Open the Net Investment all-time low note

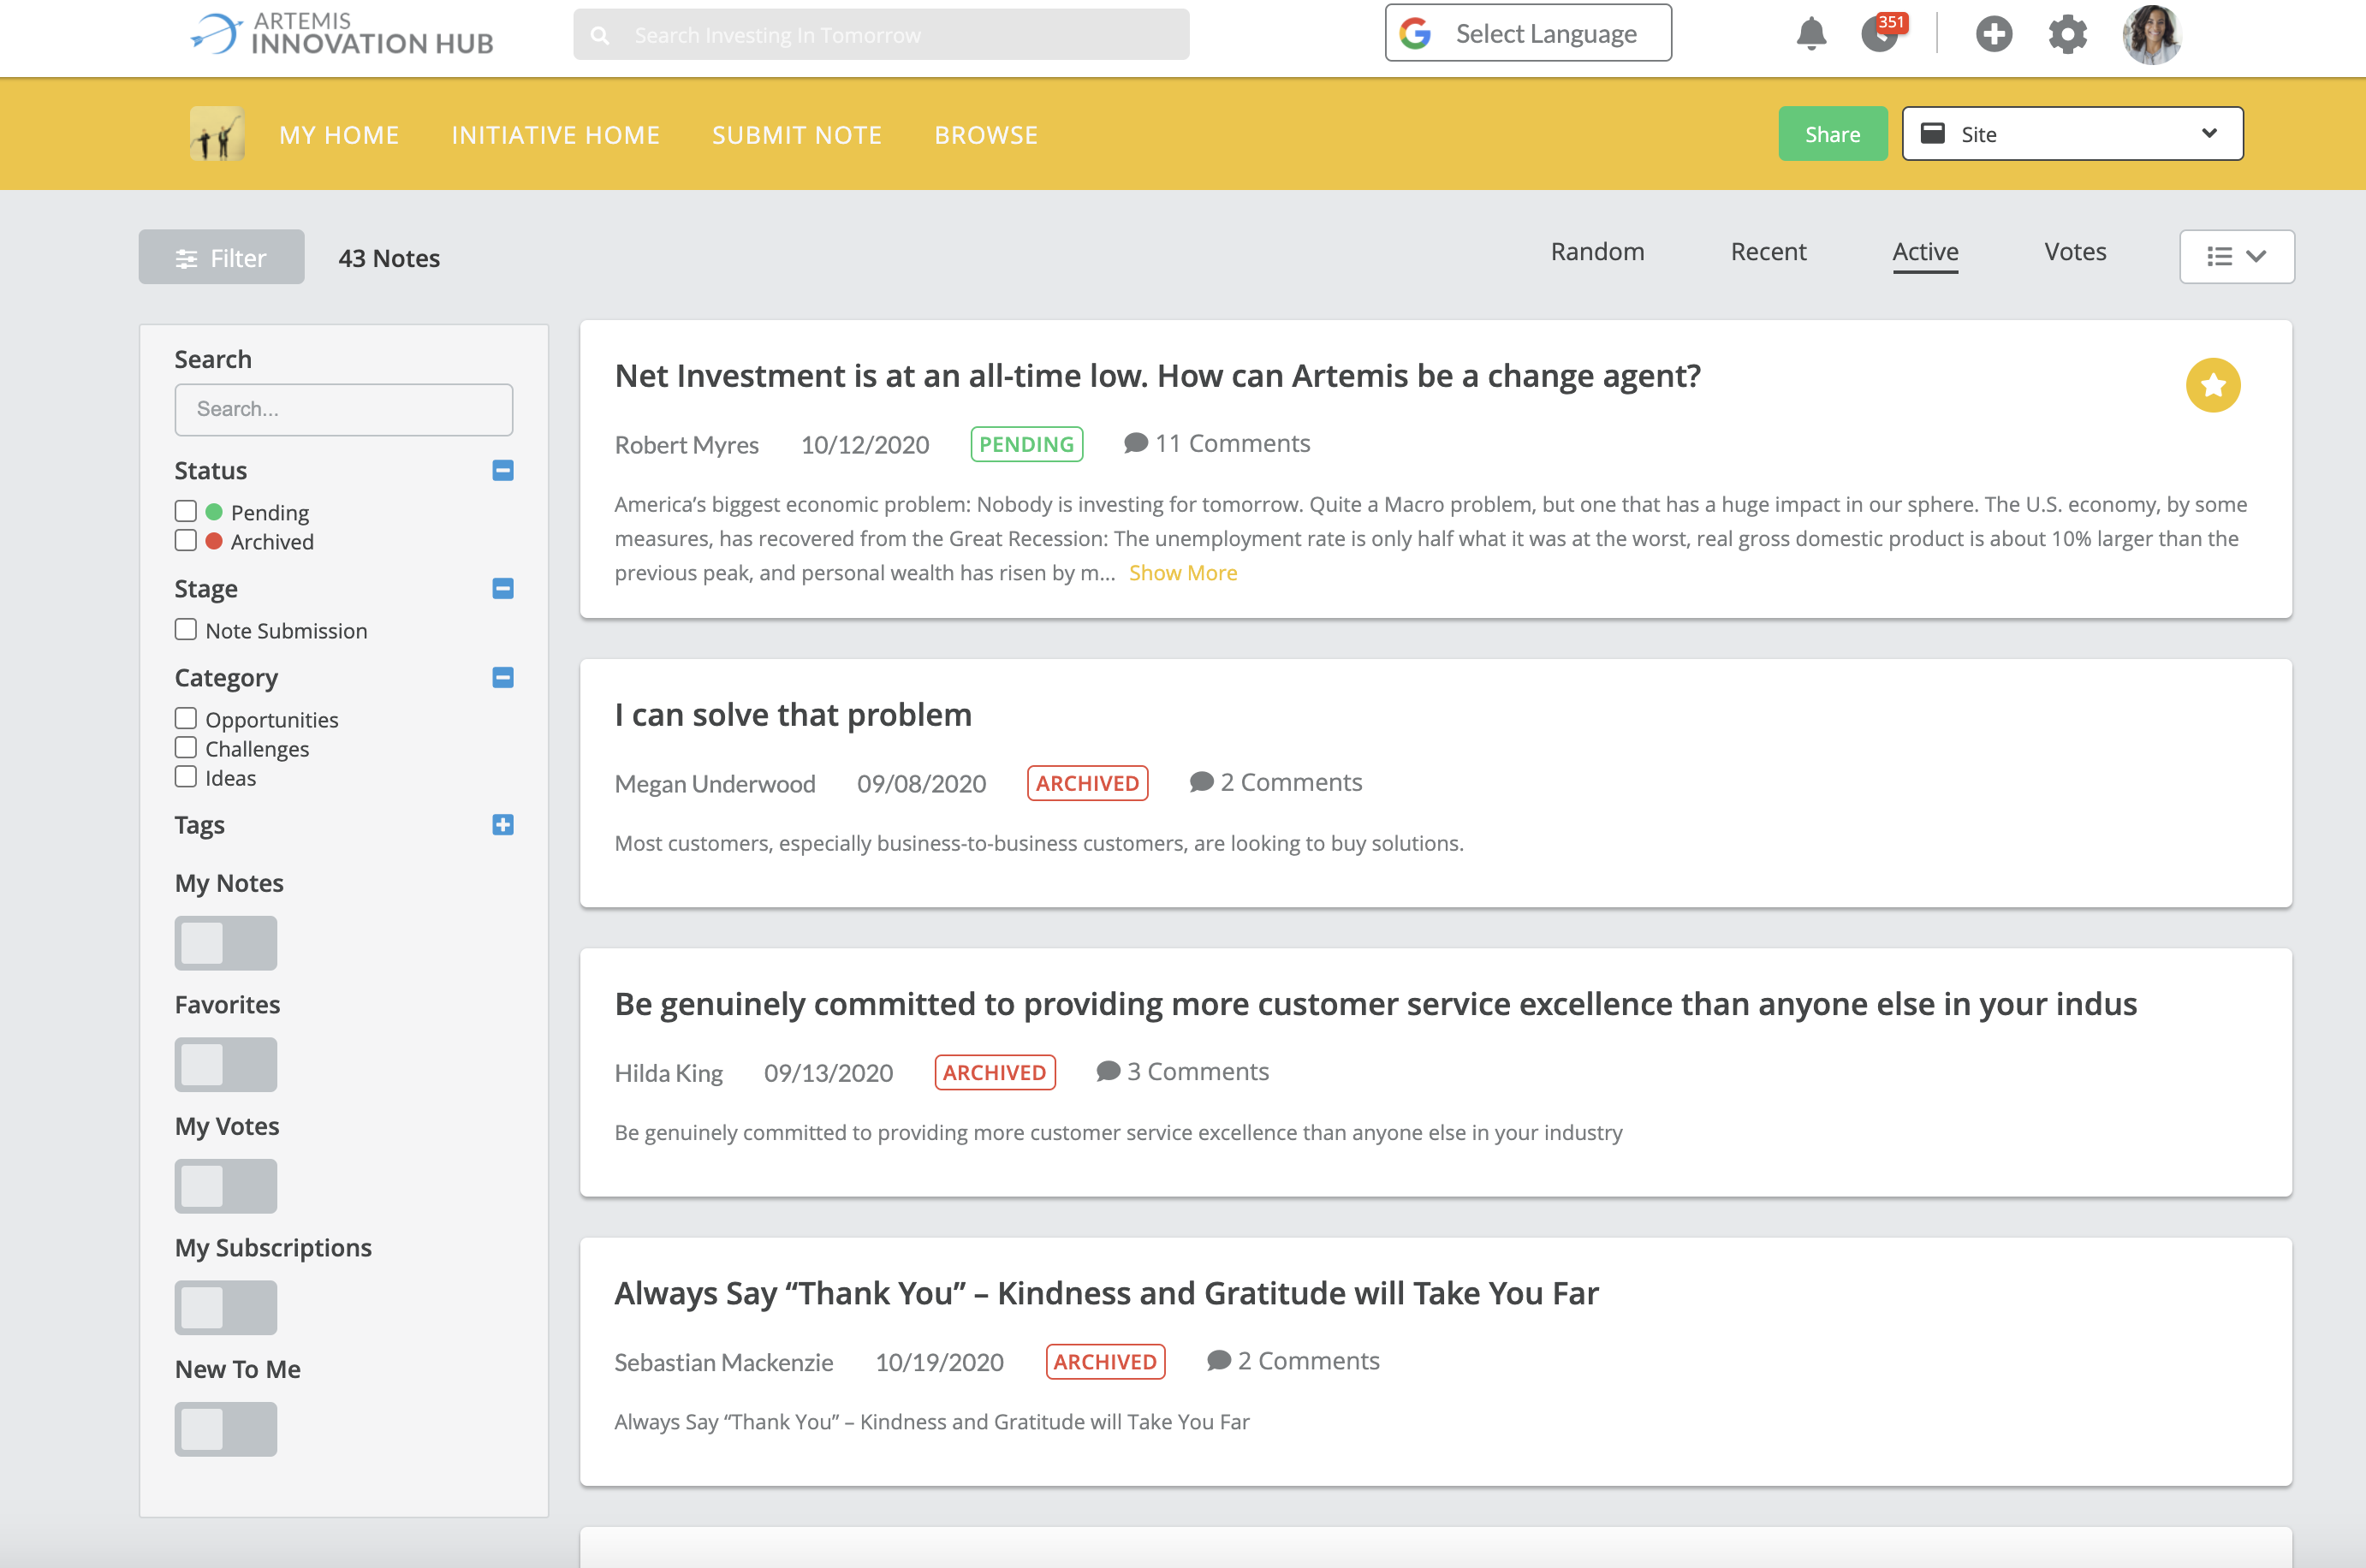[x=1157, y=375]
